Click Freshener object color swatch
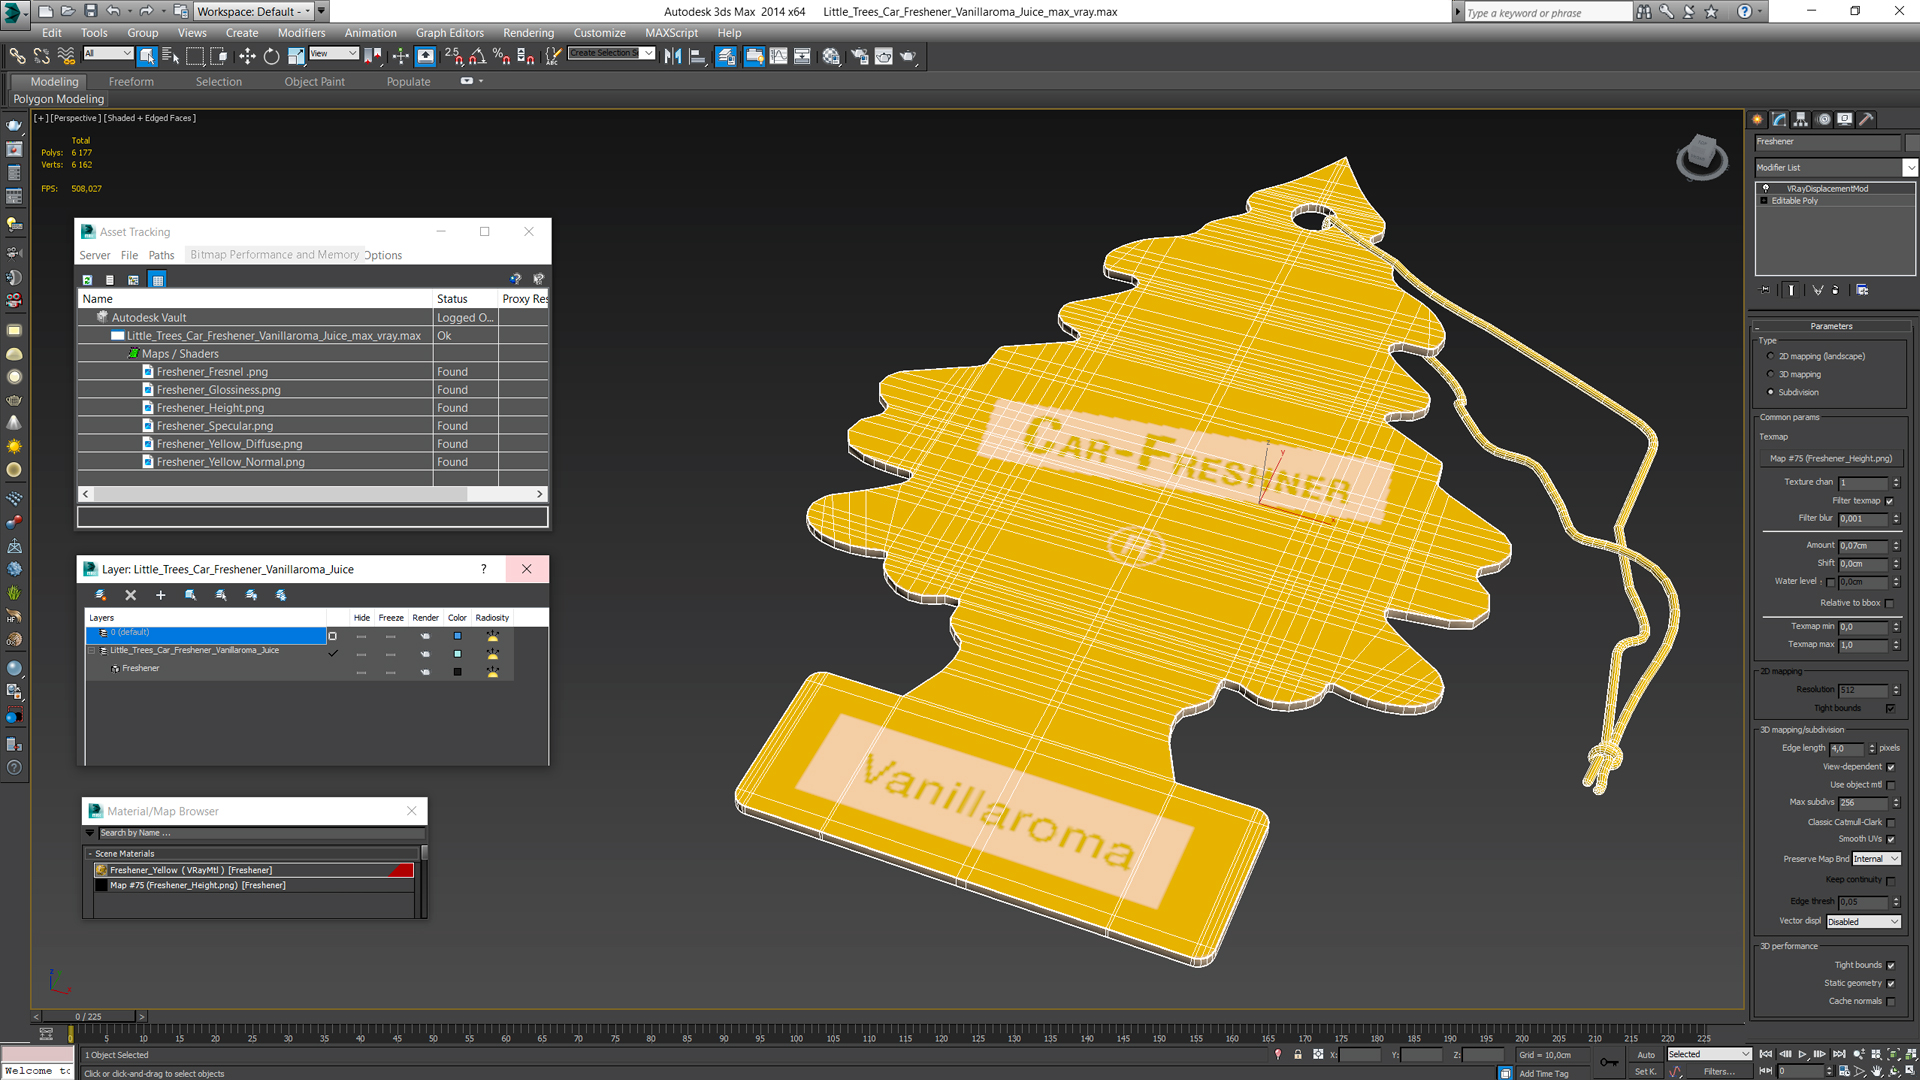The image size is (1920, 1080). pyautogui.click(x=457, y=672)
